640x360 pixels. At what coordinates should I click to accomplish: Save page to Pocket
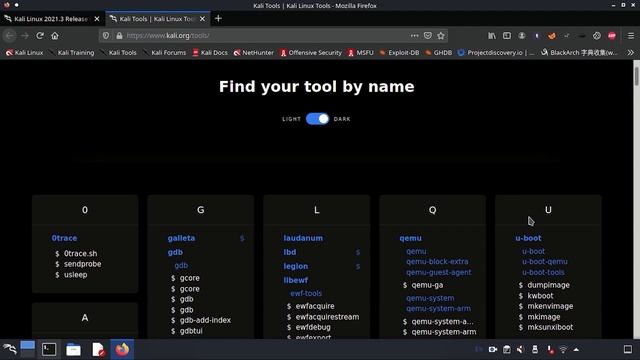pyautogui.click(x=427, y=36)
